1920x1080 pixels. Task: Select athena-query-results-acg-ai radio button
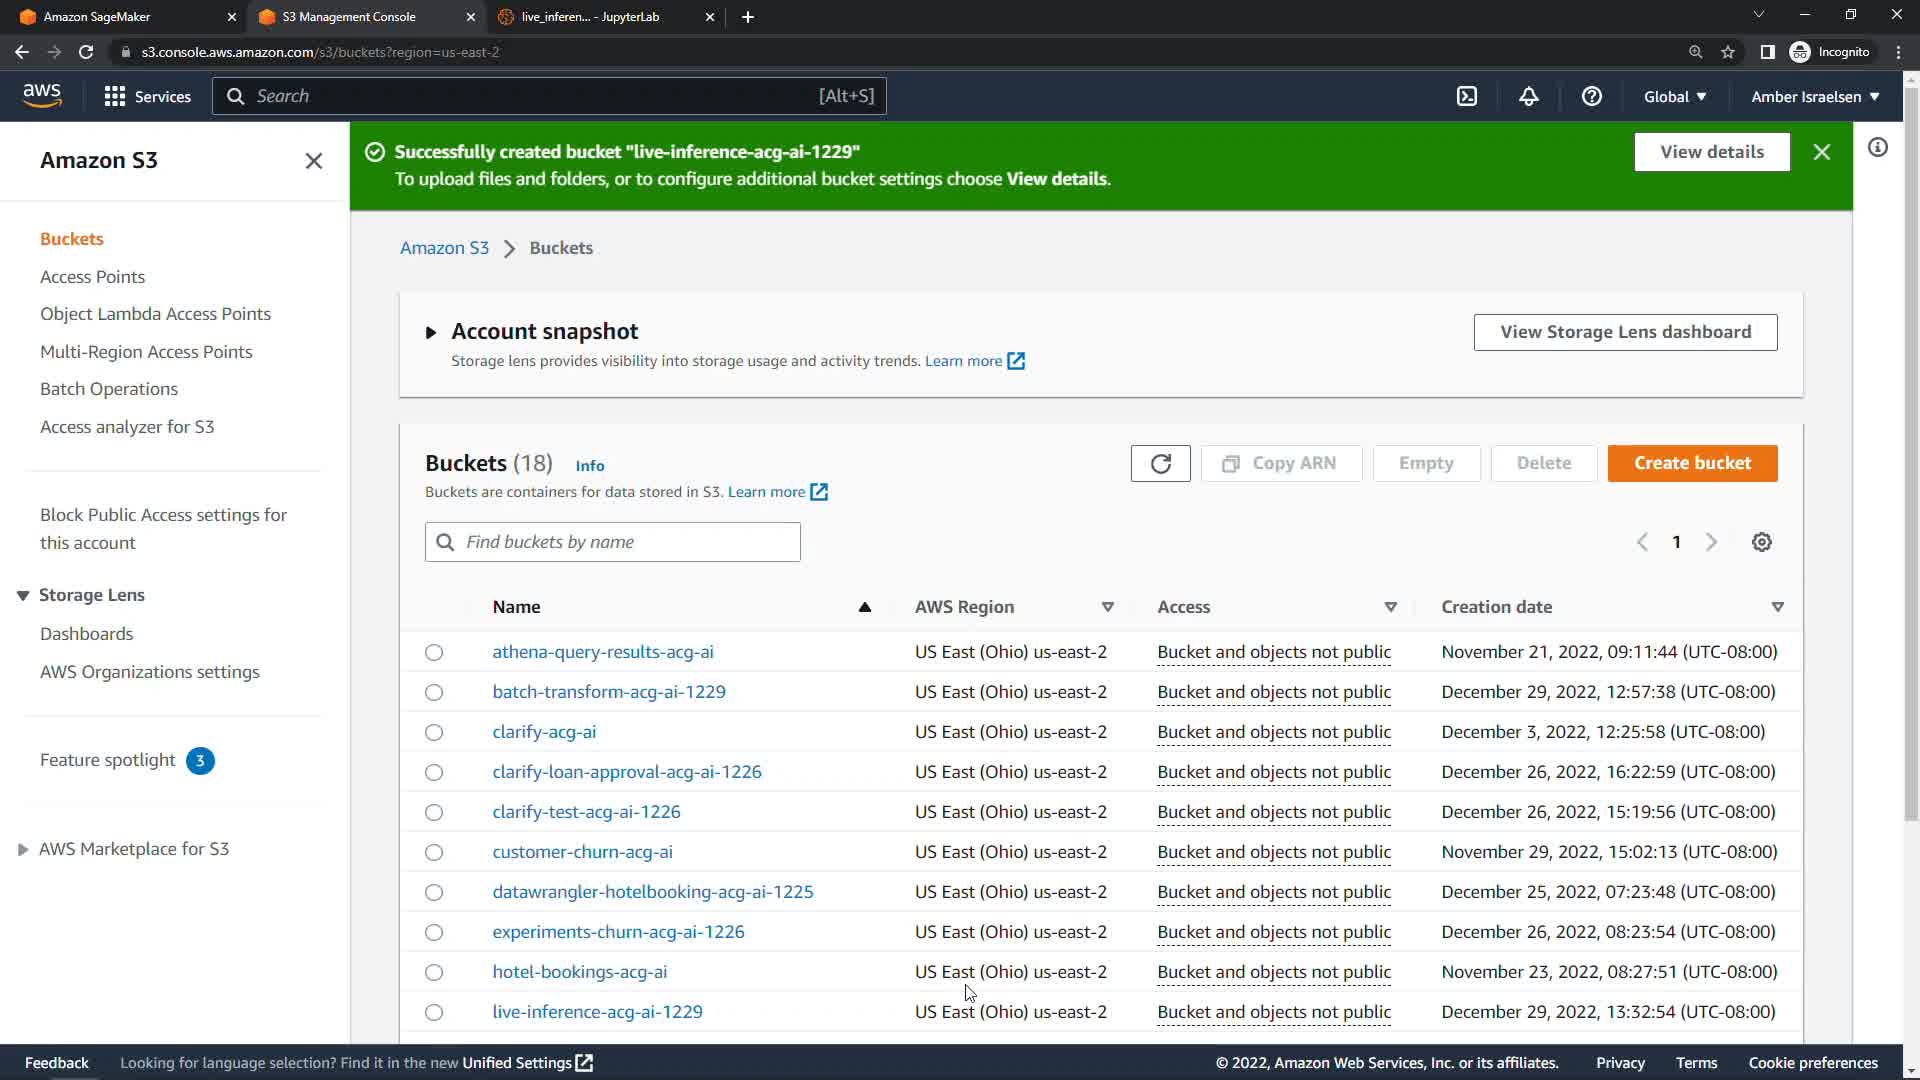(434, 653)
